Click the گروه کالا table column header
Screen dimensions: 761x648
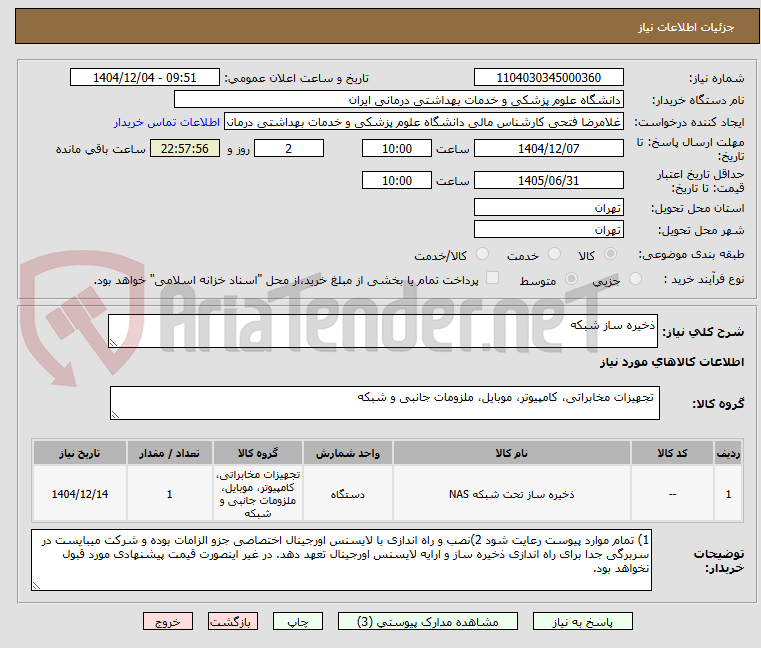click(258, 453)
